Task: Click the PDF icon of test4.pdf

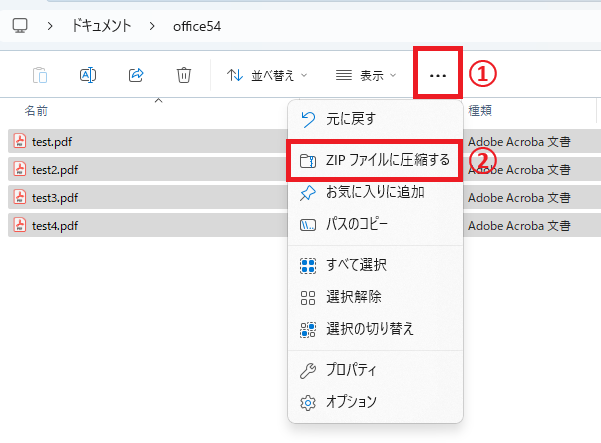Action: (x=20, y=225)
